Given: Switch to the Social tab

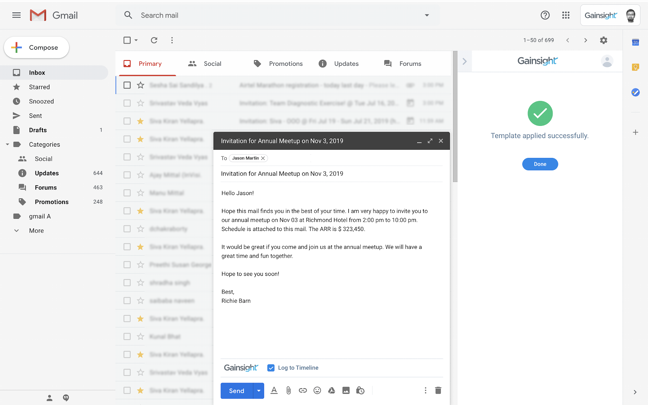Looking at the screenshot, I should point(205,64).
